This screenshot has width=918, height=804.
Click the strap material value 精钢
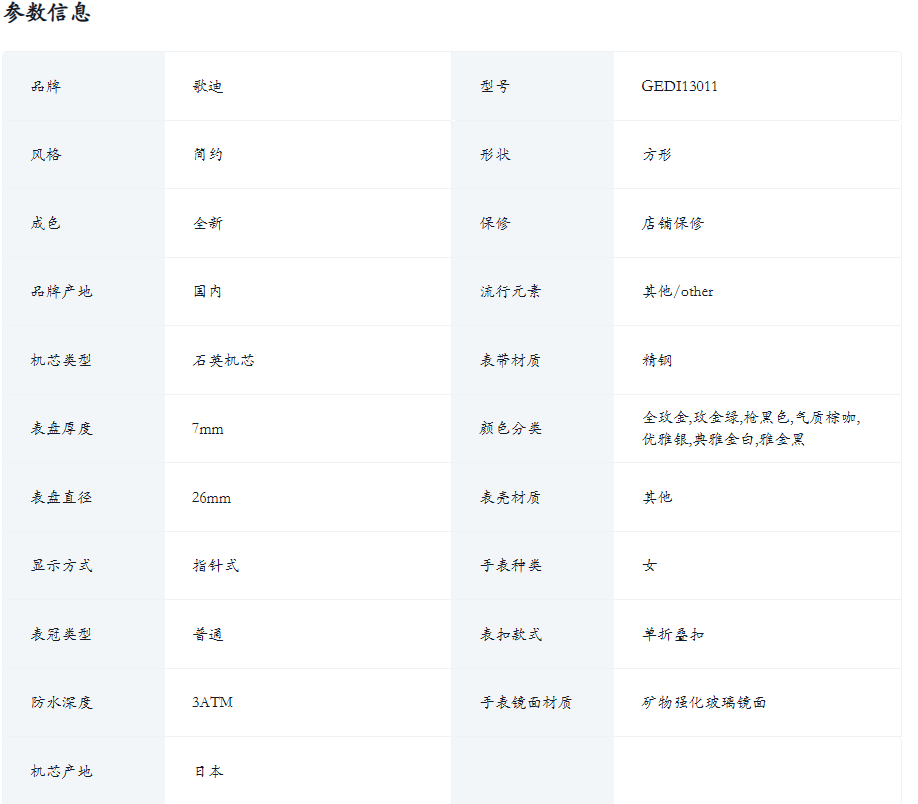(x=657, y=360)
